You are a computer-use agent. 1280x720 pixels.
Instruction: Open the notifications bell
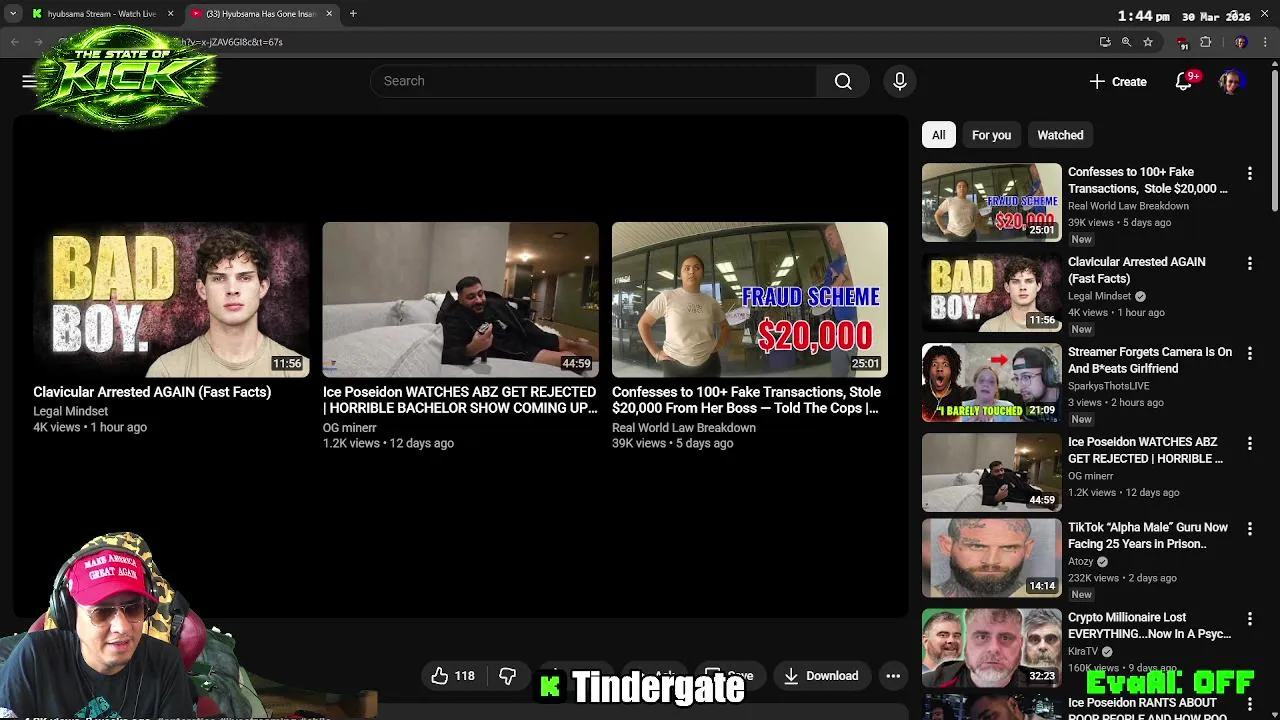1184,82
